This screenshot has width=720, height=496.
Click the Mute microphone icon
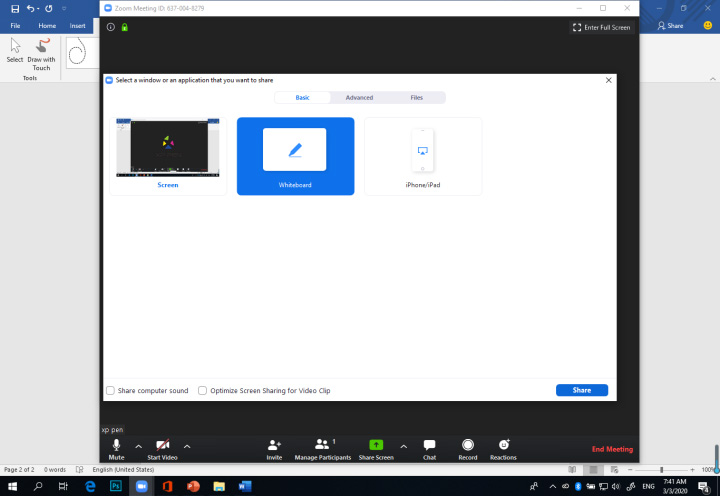tap(116, 445)
